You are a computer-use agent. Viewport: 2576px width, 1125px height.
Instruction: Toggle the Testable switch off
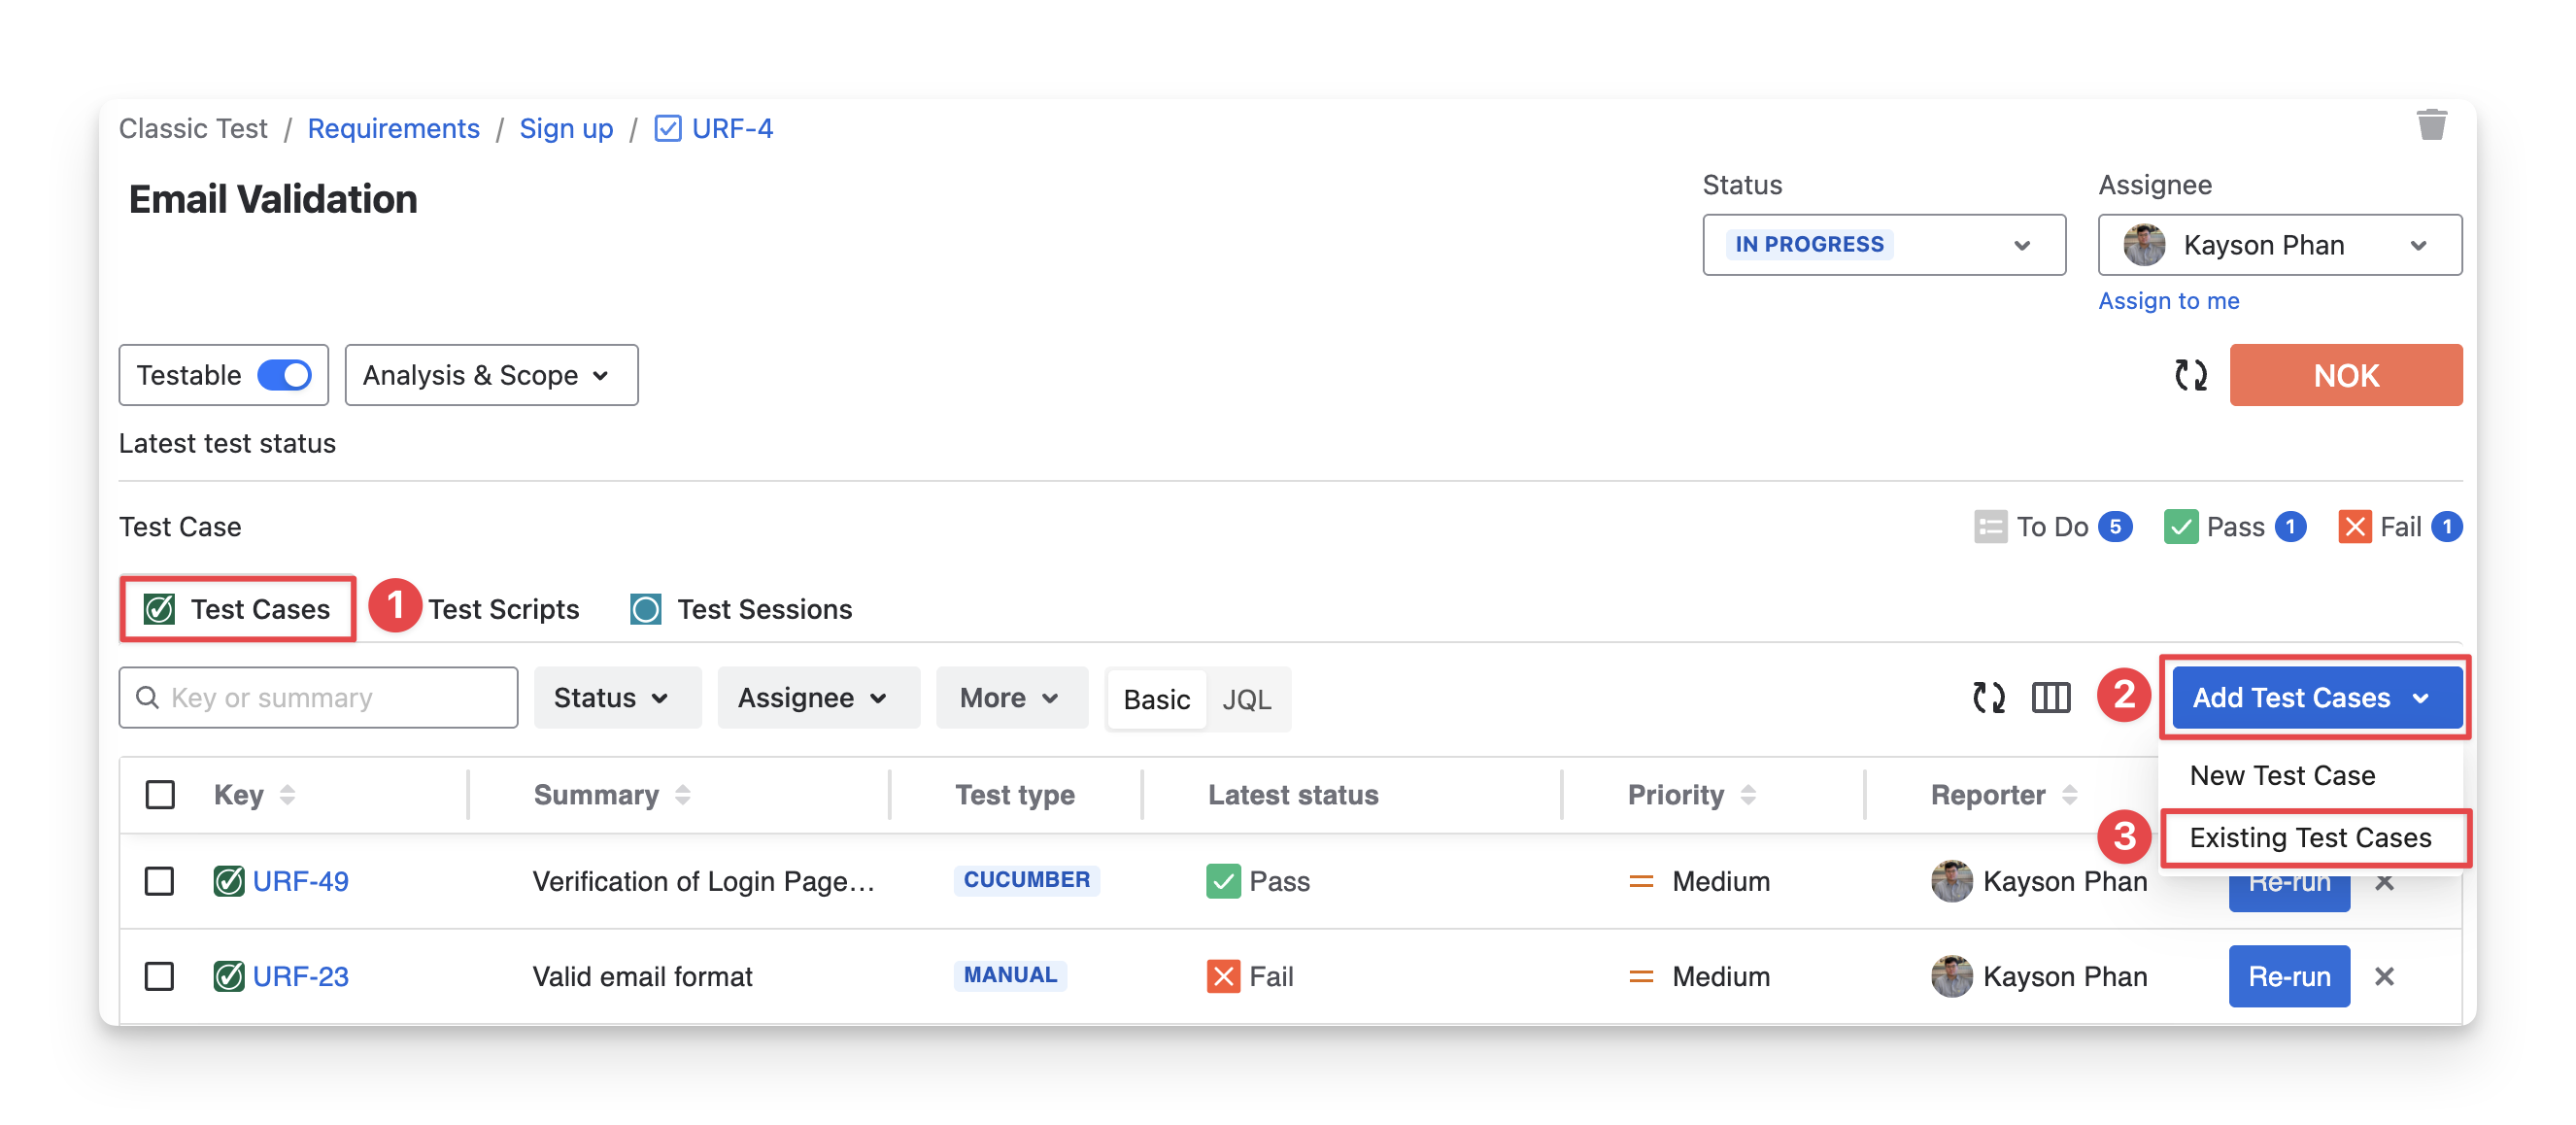click(x=285, y=375)
